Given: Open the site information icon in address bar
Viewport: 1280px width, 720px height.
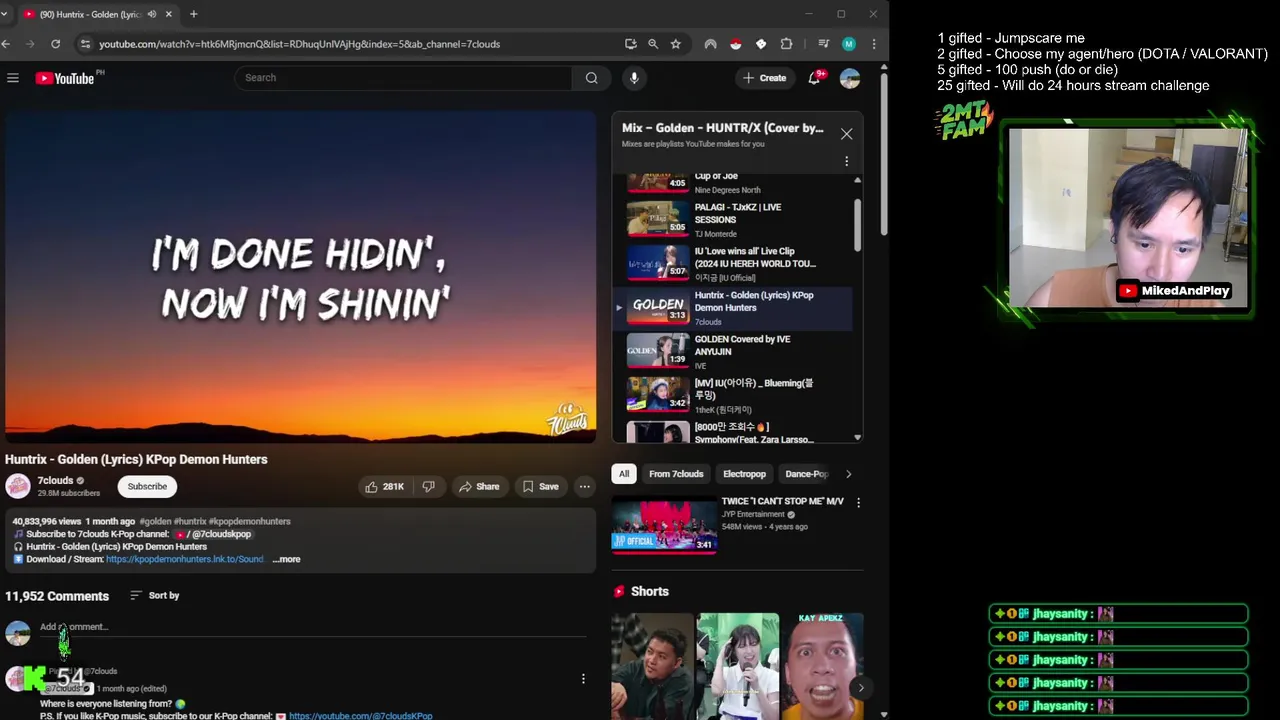Looking at the screenshot, I should coord(85,44).
